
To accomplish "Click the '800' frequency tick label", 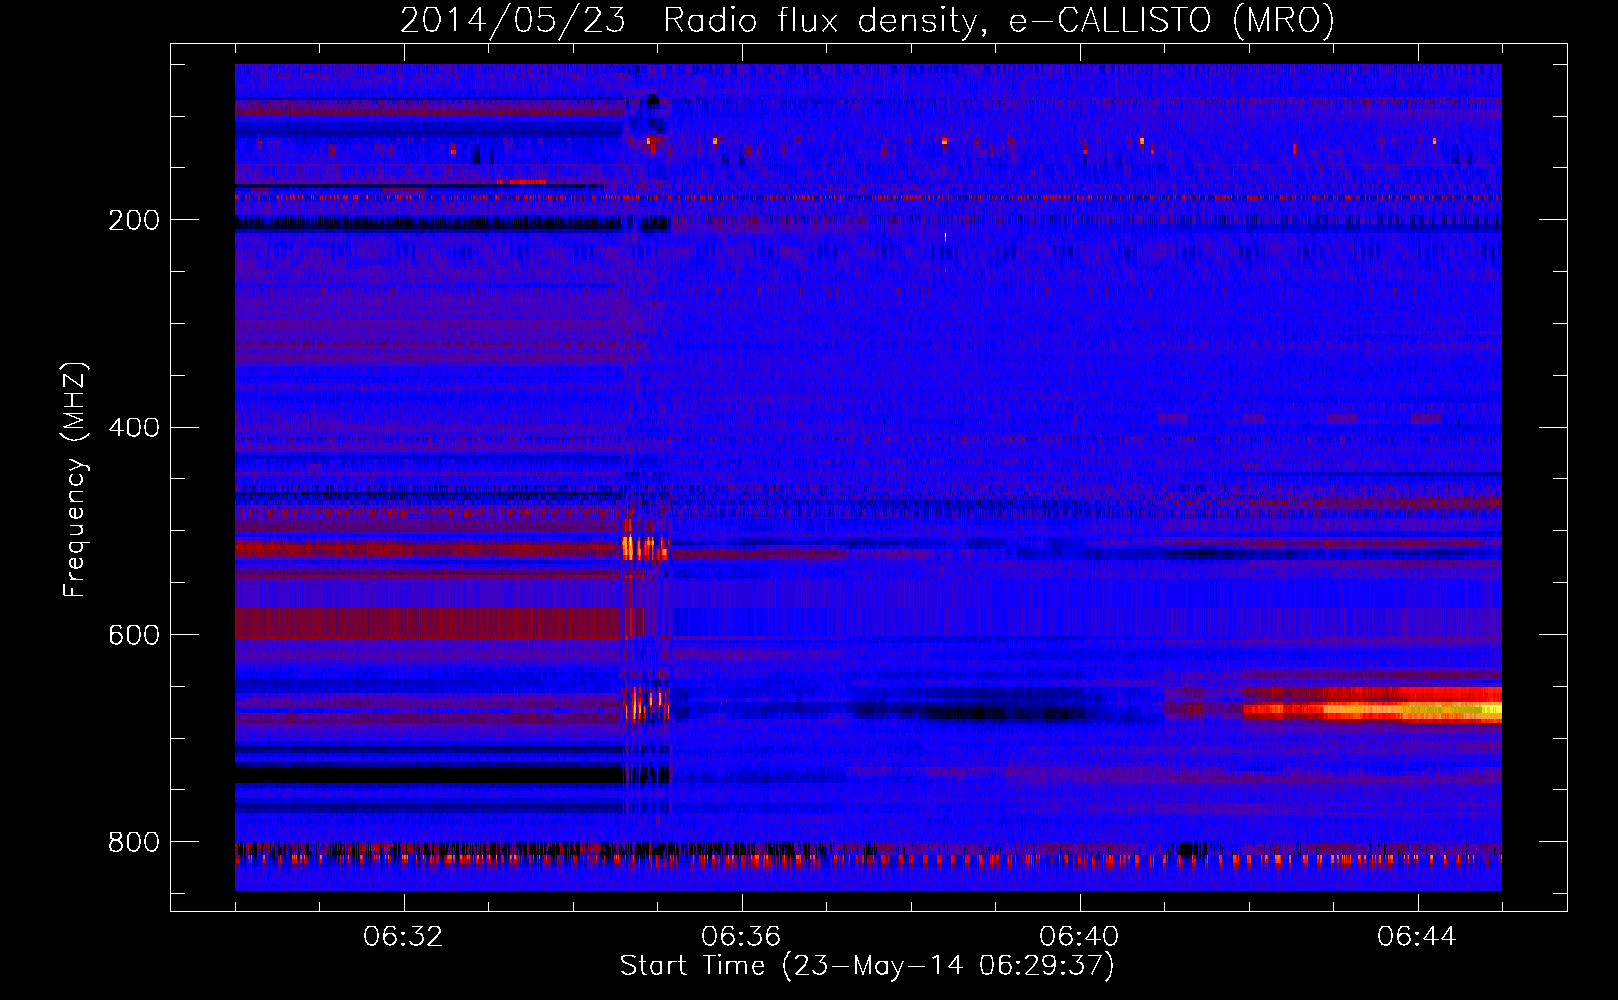I will click(x=134, y=842).
